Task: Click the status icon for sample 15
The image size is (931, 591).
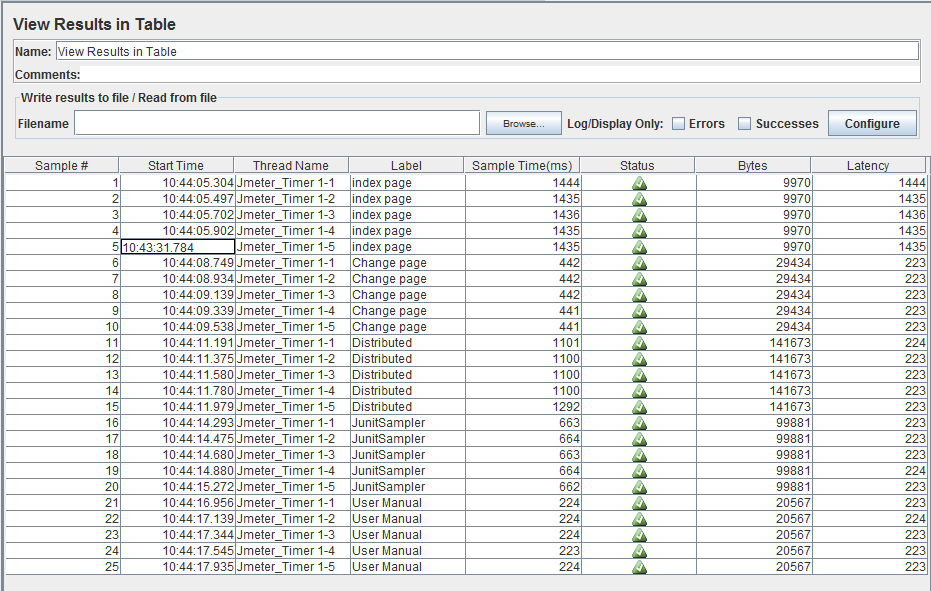Action: tap(639, 407)
